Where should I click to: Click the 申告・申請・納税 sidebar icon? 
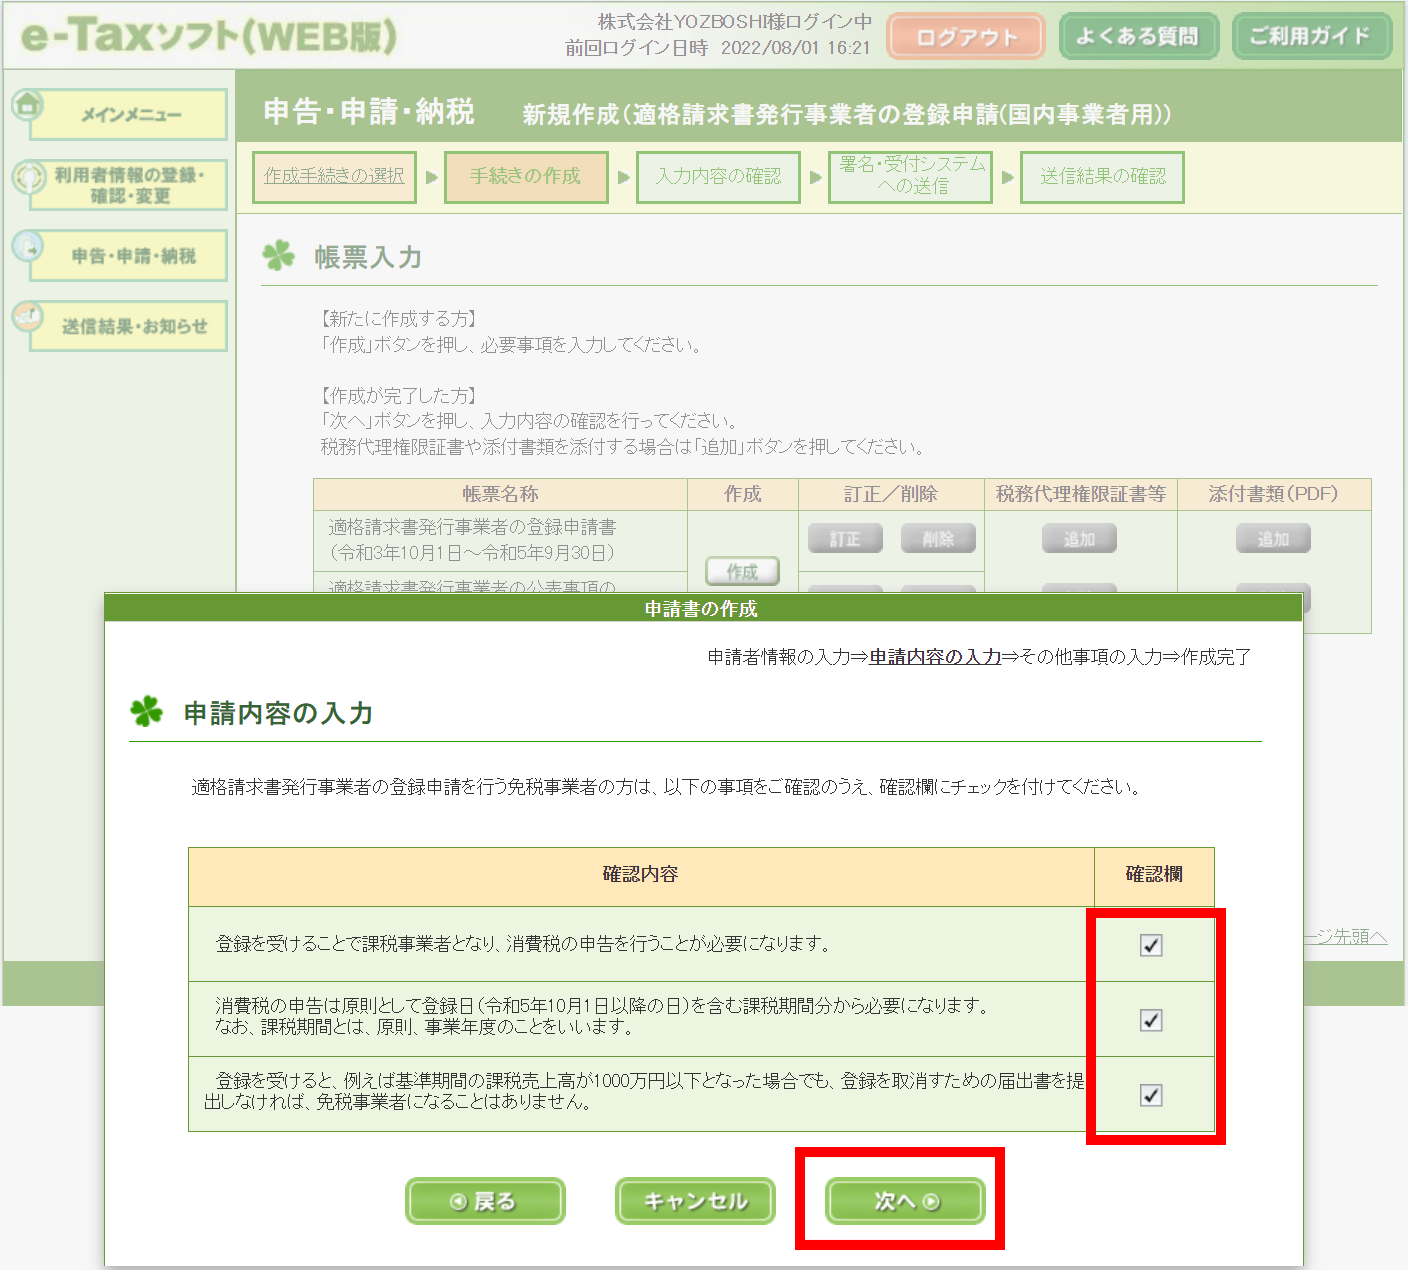click(27, 246)
